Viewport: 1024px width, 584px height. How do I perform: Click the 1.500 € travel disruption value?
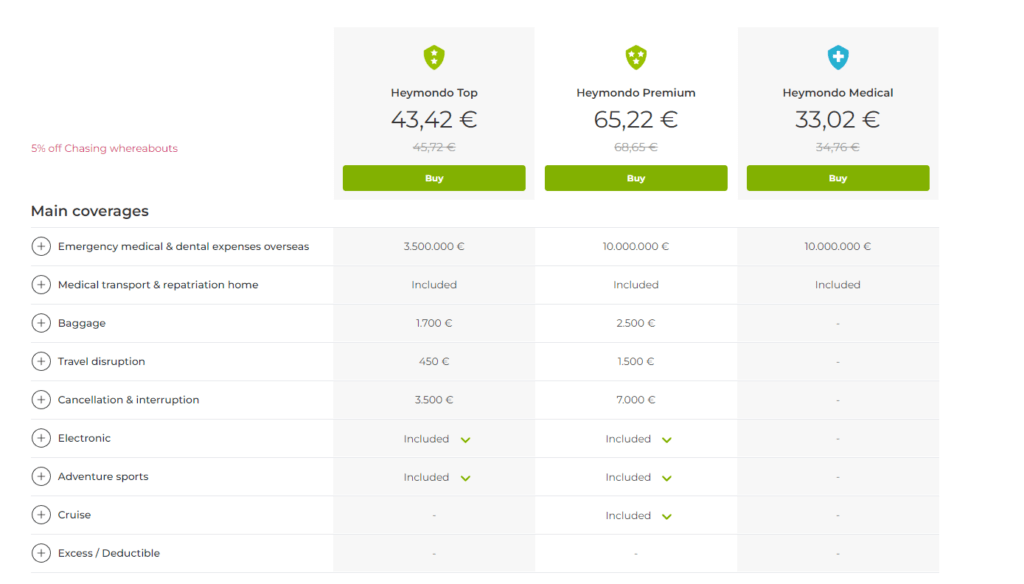(x=635, y=361)
